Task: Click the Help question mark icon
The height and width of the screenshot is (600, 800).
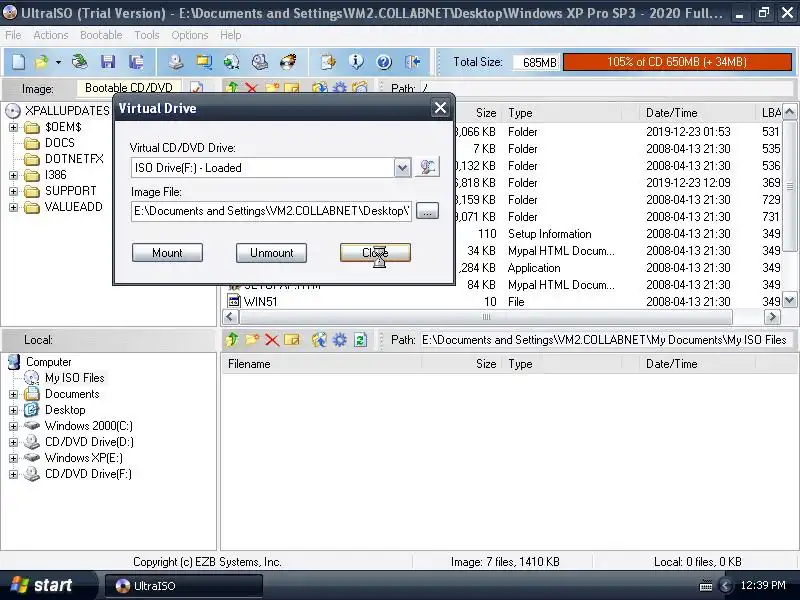Action: pyautogui.click(x=384, y=62)
